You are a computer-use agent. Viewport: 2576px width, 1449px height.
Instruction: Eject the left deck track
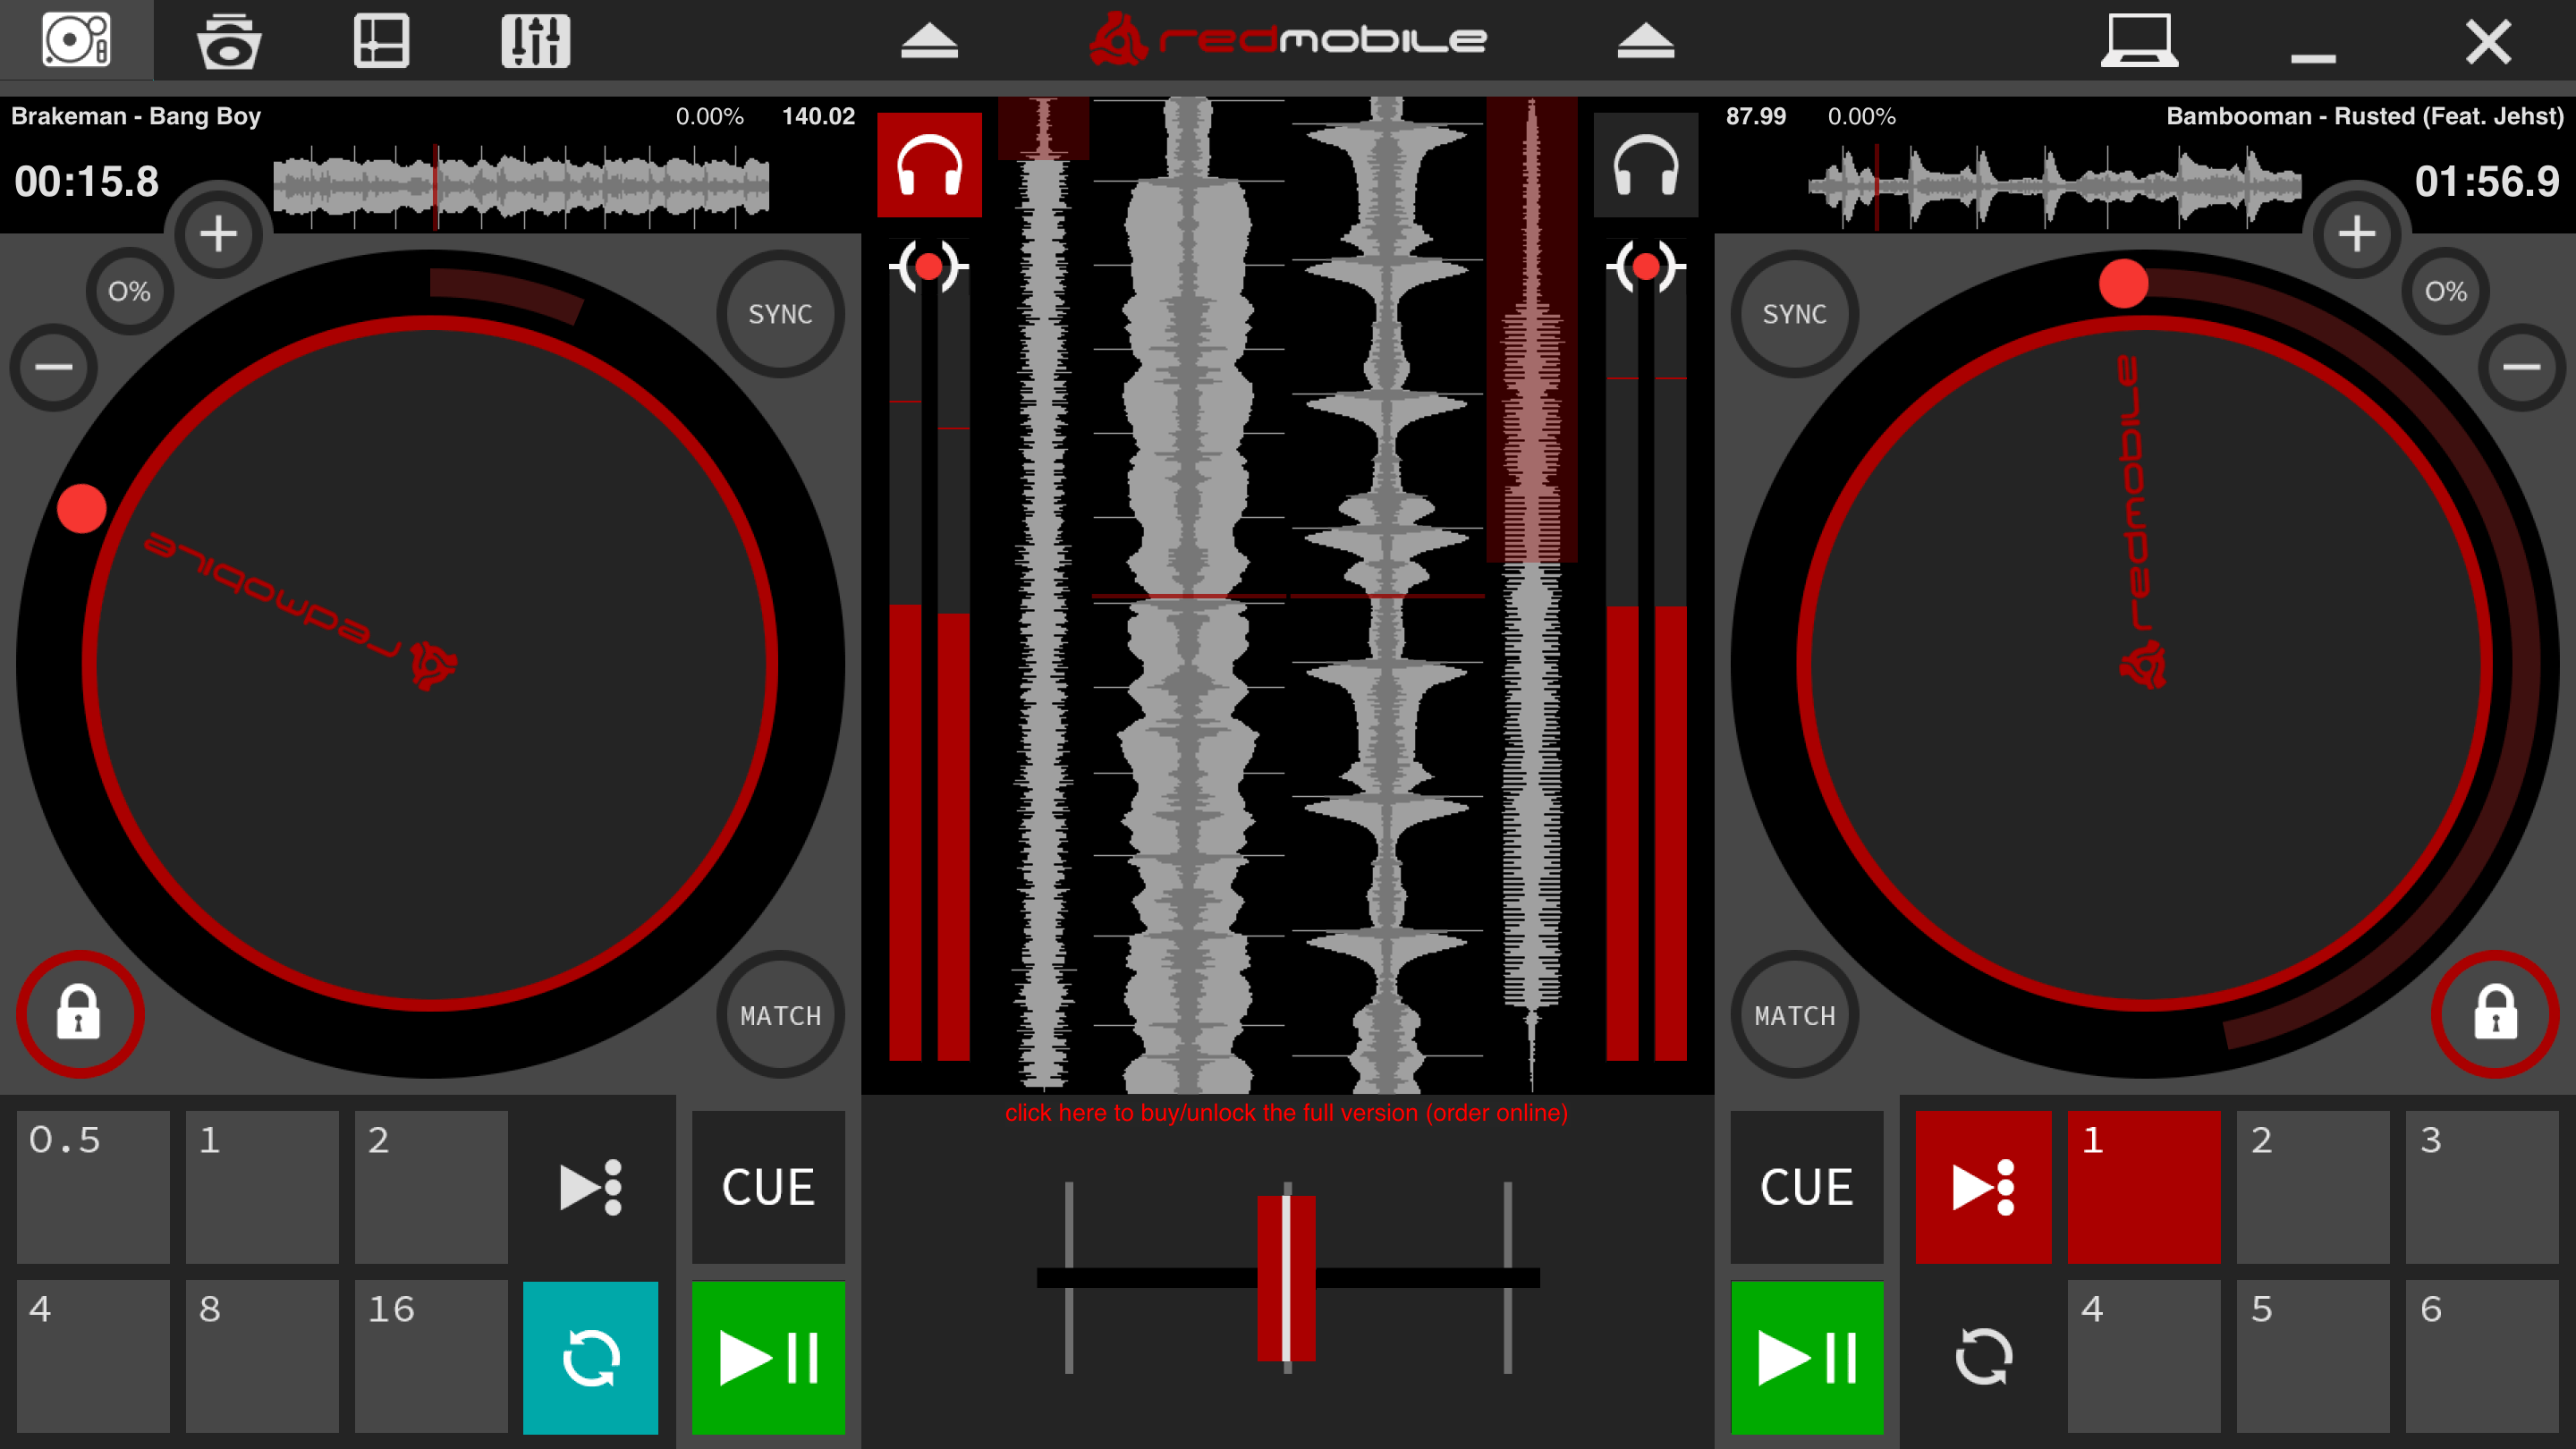[x=929, y=41]
